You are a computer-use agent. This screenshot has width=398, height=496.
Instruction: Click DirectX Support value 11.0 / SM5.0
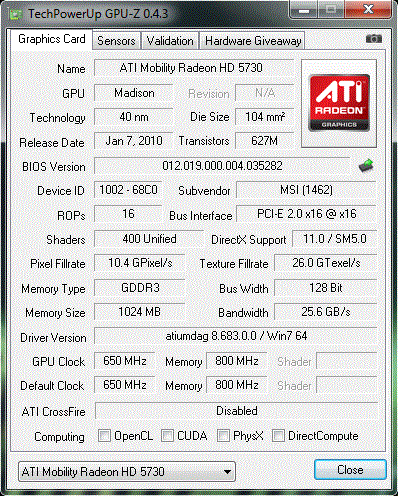(x=334, y=239)
